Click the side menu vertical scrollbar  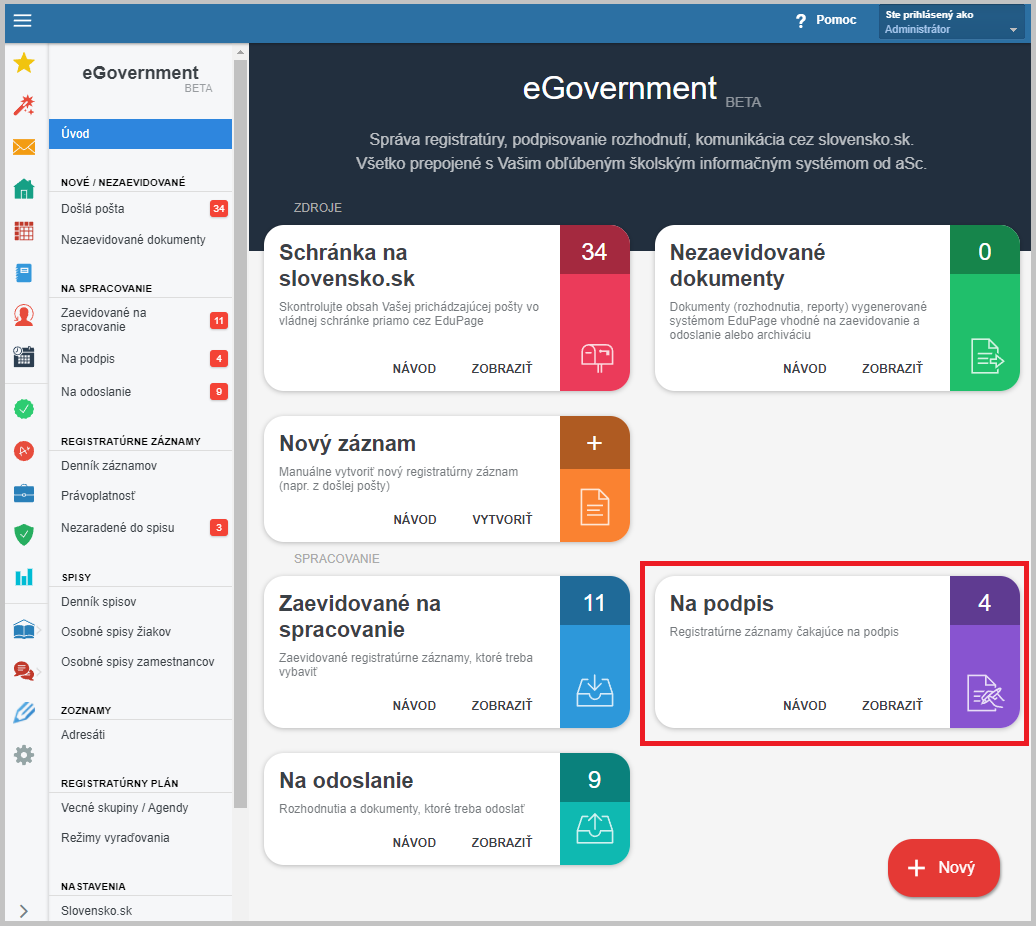(x=240, y=433)
